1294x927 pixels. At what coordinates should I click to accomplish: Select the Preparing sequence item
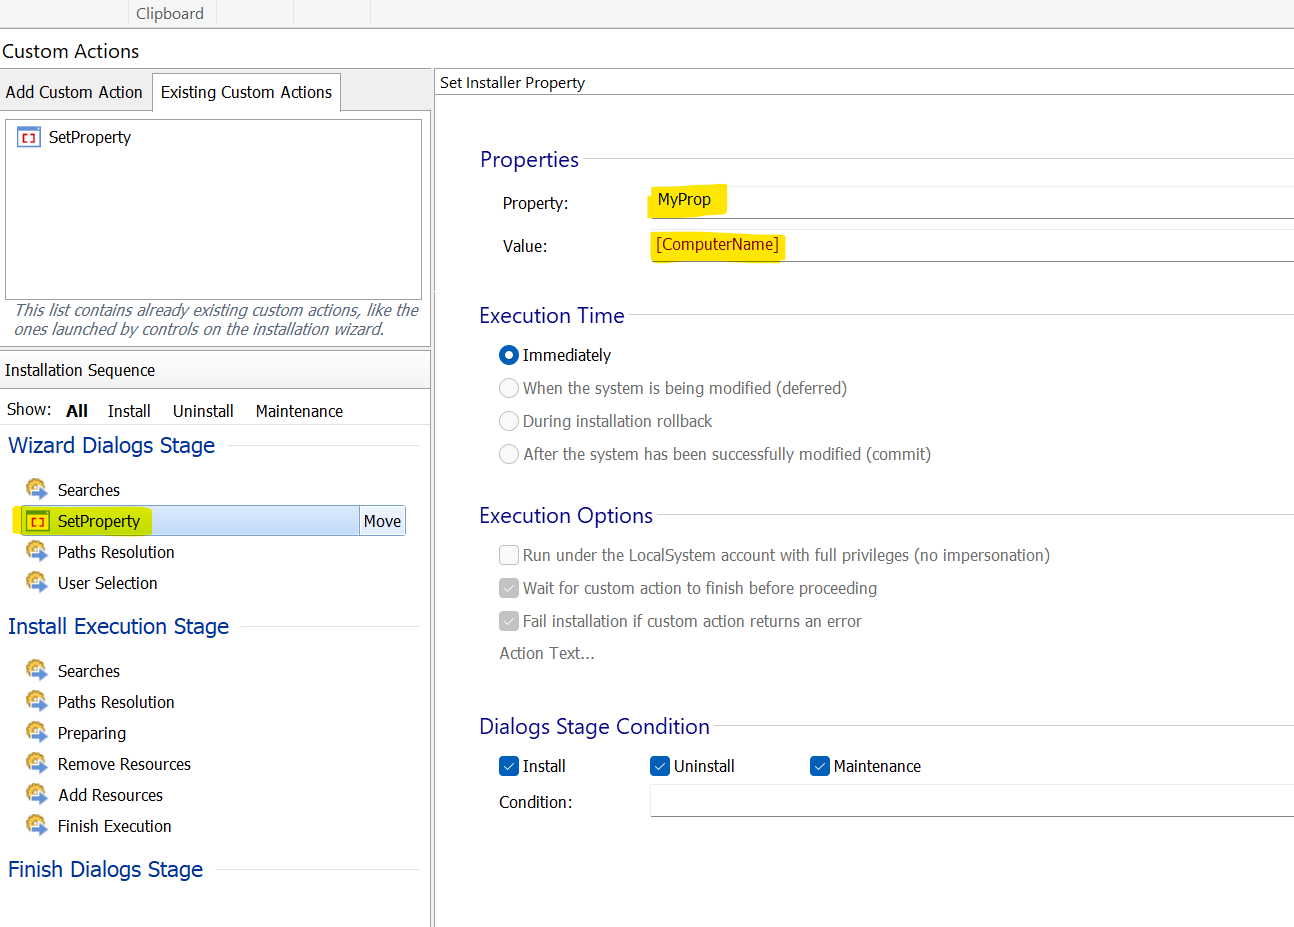(x=92, y=733)
